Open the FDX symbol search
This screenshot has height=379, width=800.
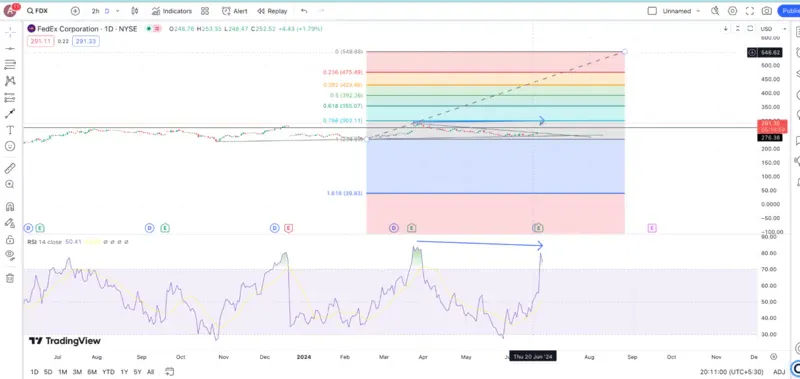tap(38, 11)
